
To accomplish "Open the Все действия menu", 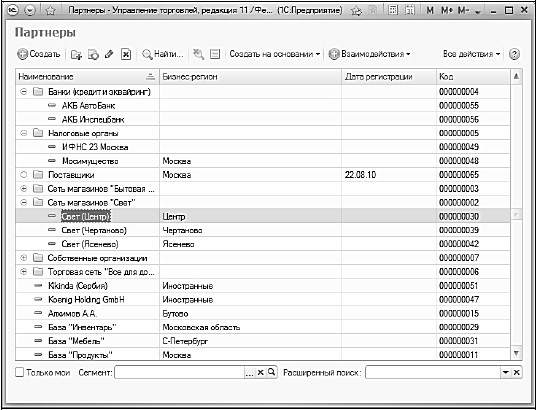I will tap(471, 54).
